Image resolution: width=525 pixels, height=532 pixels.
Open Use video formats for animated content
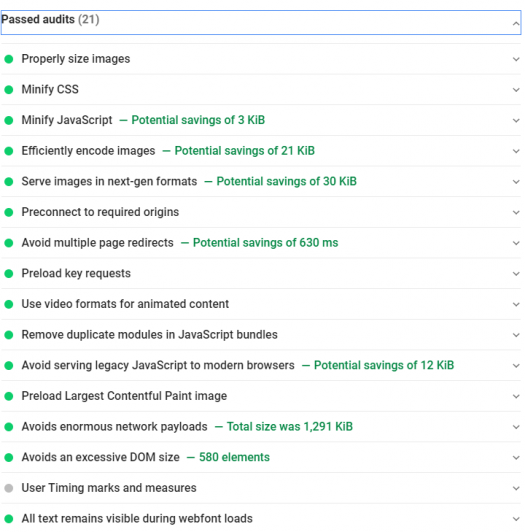[x=261, y=304]
